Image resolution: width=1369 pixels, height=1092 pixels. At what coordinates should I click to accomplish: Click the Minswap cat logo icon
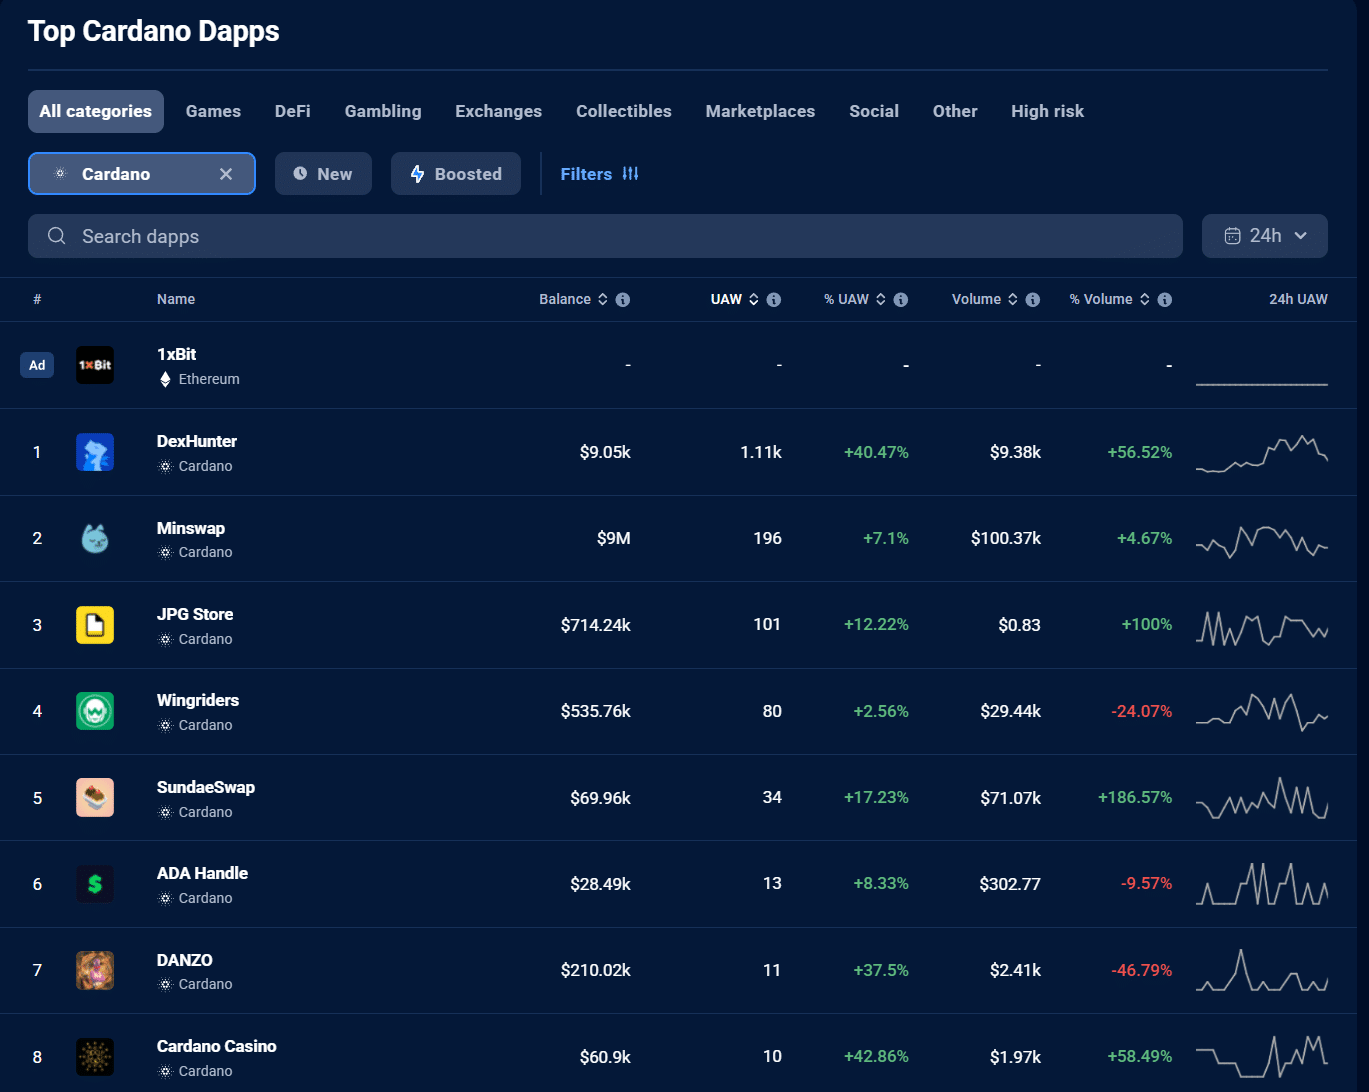point(95,538)
